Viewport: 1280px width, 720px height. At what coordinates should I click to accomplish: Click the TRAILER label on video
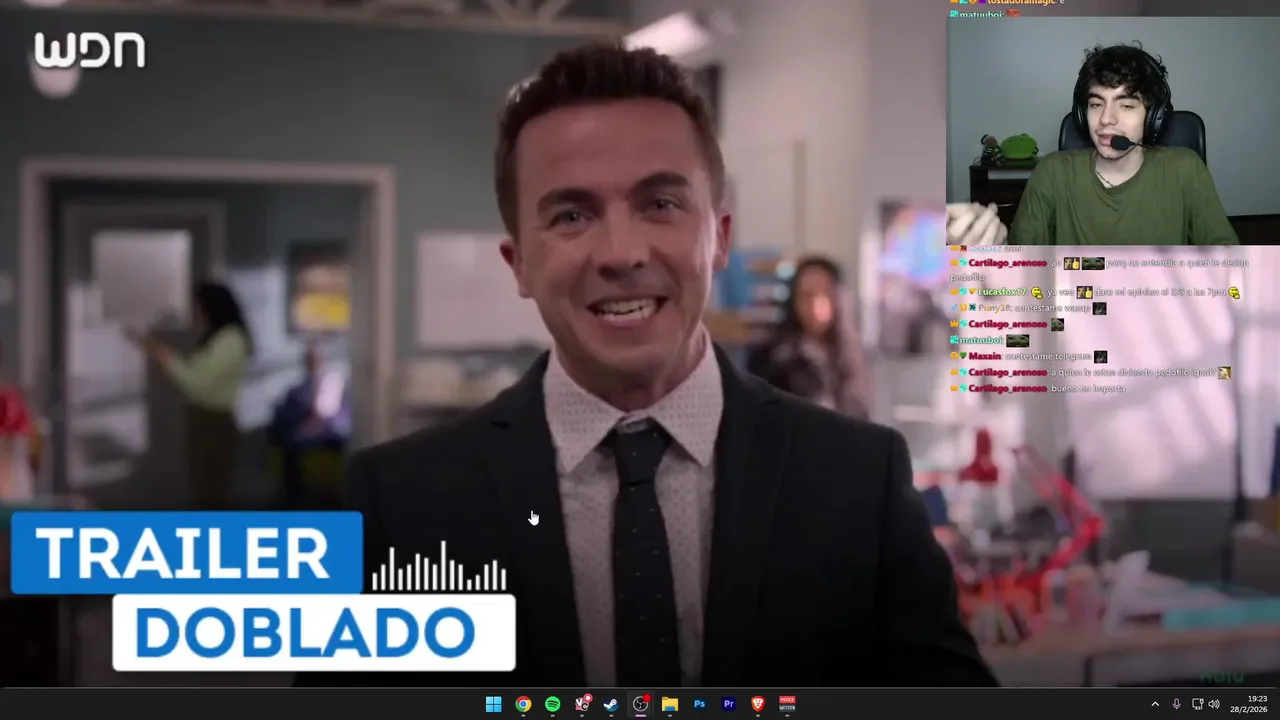[x=186, y=553]
